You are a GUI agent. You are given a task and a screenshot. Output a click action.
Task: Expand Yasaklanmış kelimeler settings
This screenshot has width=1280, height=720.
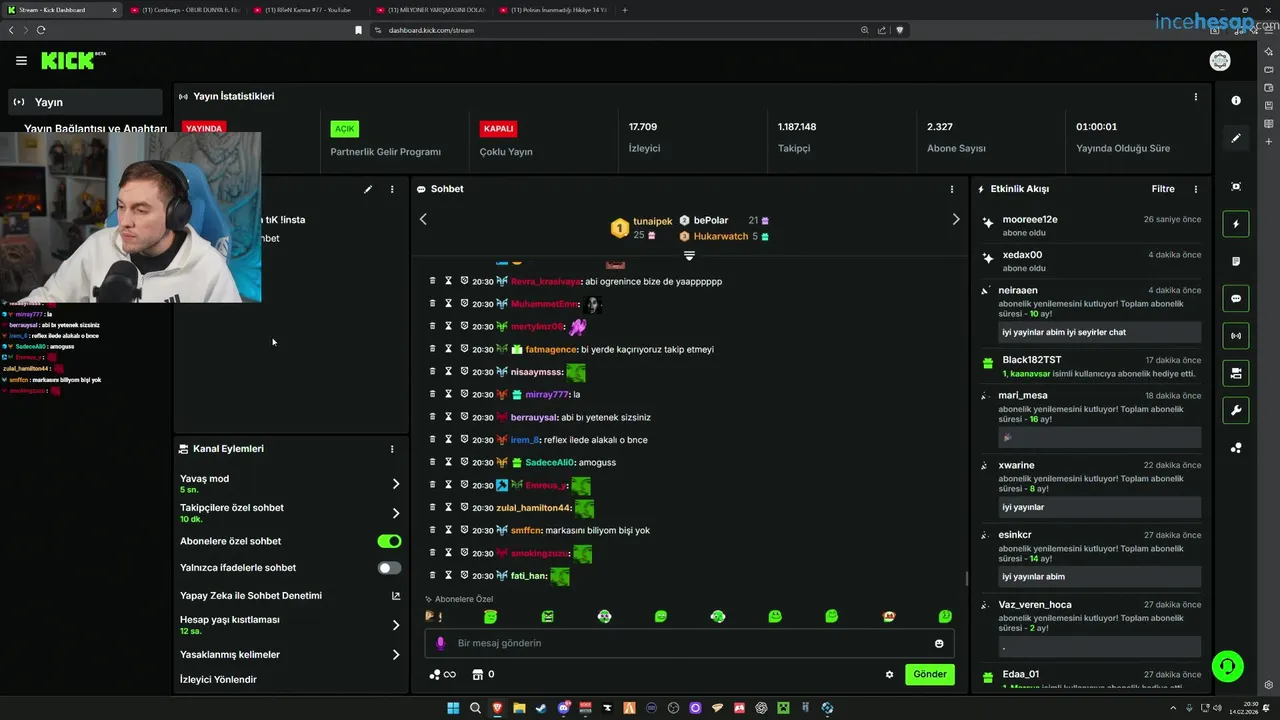[x=395, y=655]
